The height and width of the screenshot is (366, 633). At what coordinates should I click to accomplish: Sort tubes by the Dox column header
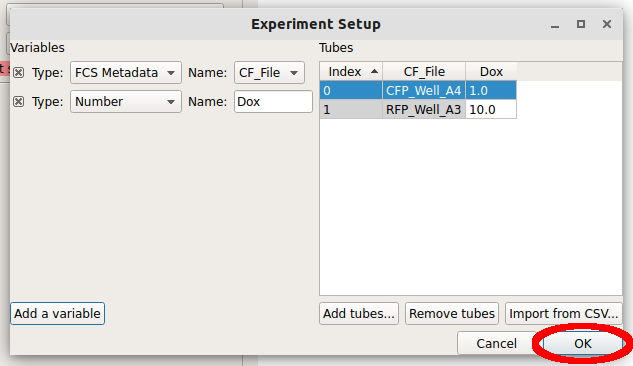(491, 72)
